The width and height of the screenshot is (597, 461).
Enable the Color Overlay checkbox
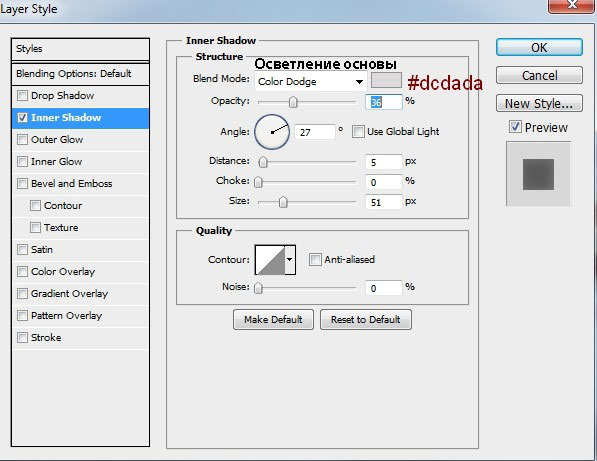tap(22, 272)
